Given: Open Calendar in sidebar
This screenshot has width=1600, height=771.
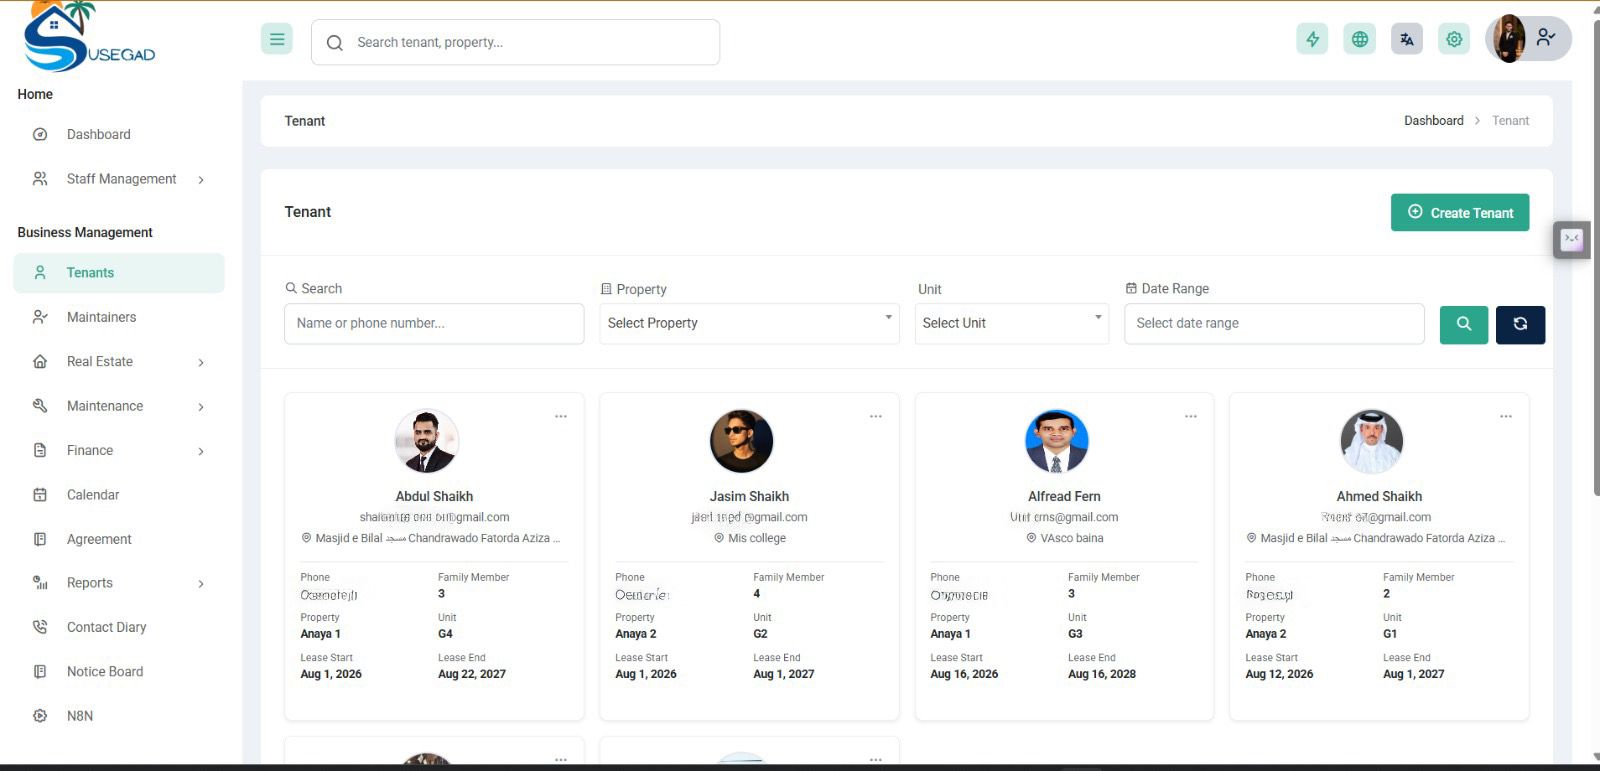Looking at the screenshot, I should (x=119, y=494).
